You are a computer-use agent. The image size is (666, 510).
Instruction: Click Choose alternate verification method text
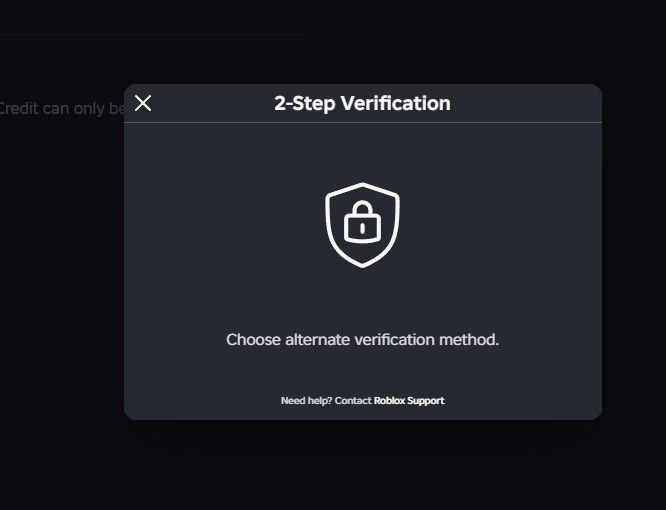[362, 340]
